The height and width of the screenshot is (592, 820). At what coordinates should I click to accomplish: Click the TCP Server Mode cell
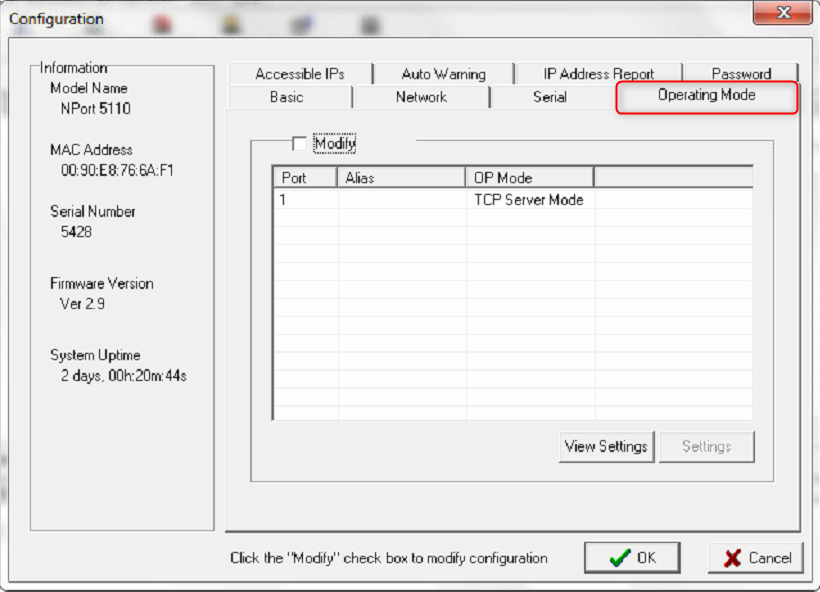tap(529, 199)
